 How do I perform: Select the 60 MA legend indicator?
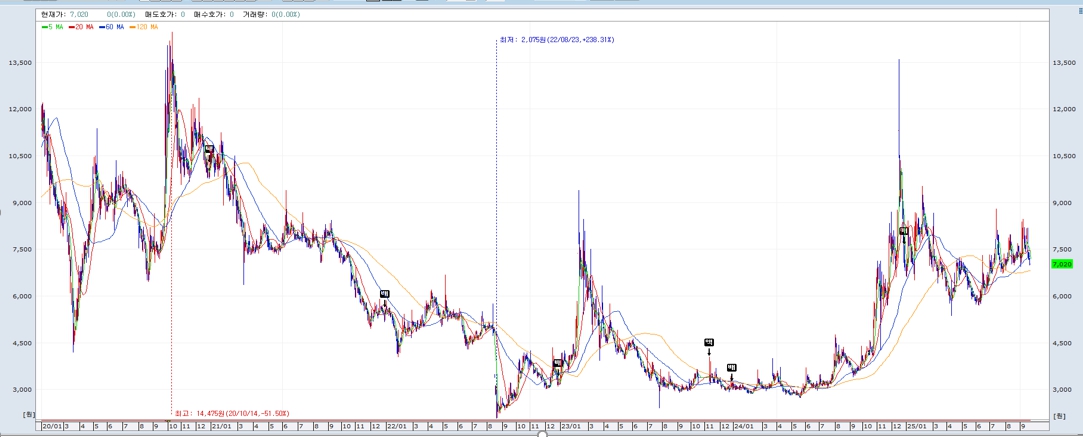click(113, 27)
